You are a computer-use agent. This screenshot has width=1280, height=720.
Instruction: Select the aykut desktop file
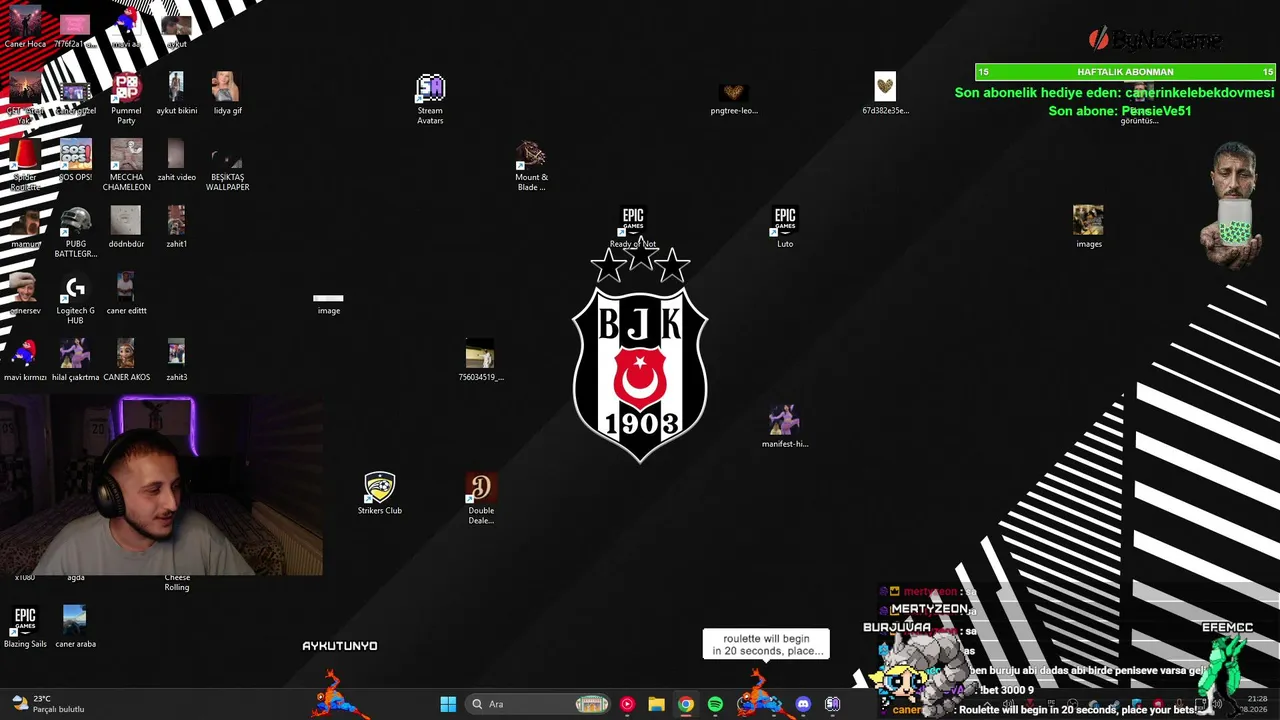[177, 30]
